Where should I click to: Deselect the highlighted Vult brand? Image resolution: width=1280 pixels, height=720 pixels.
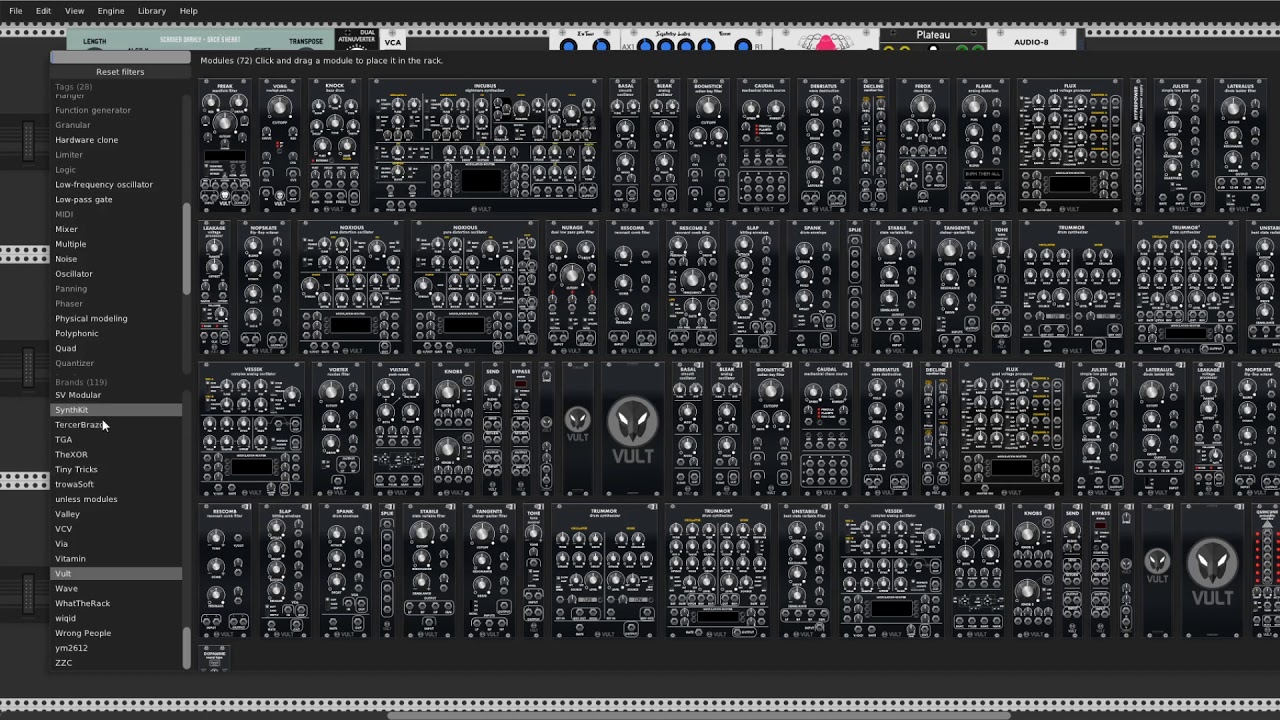tap(116, 574)
